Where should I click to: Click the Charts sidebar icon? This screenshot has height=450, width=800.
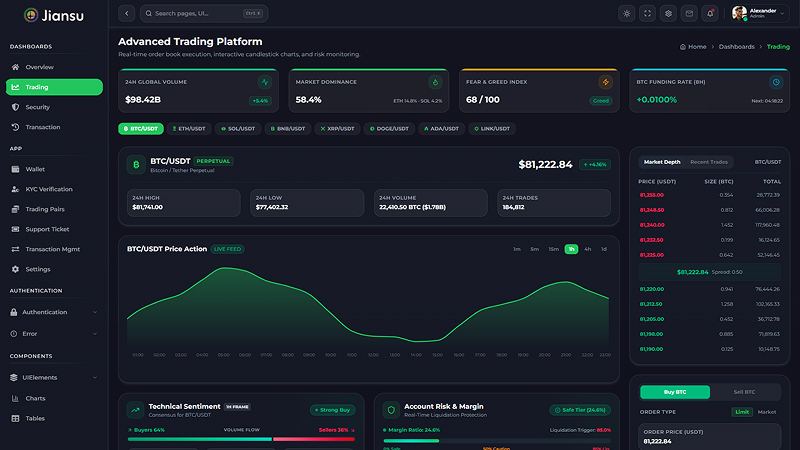[x=15, y=398]
